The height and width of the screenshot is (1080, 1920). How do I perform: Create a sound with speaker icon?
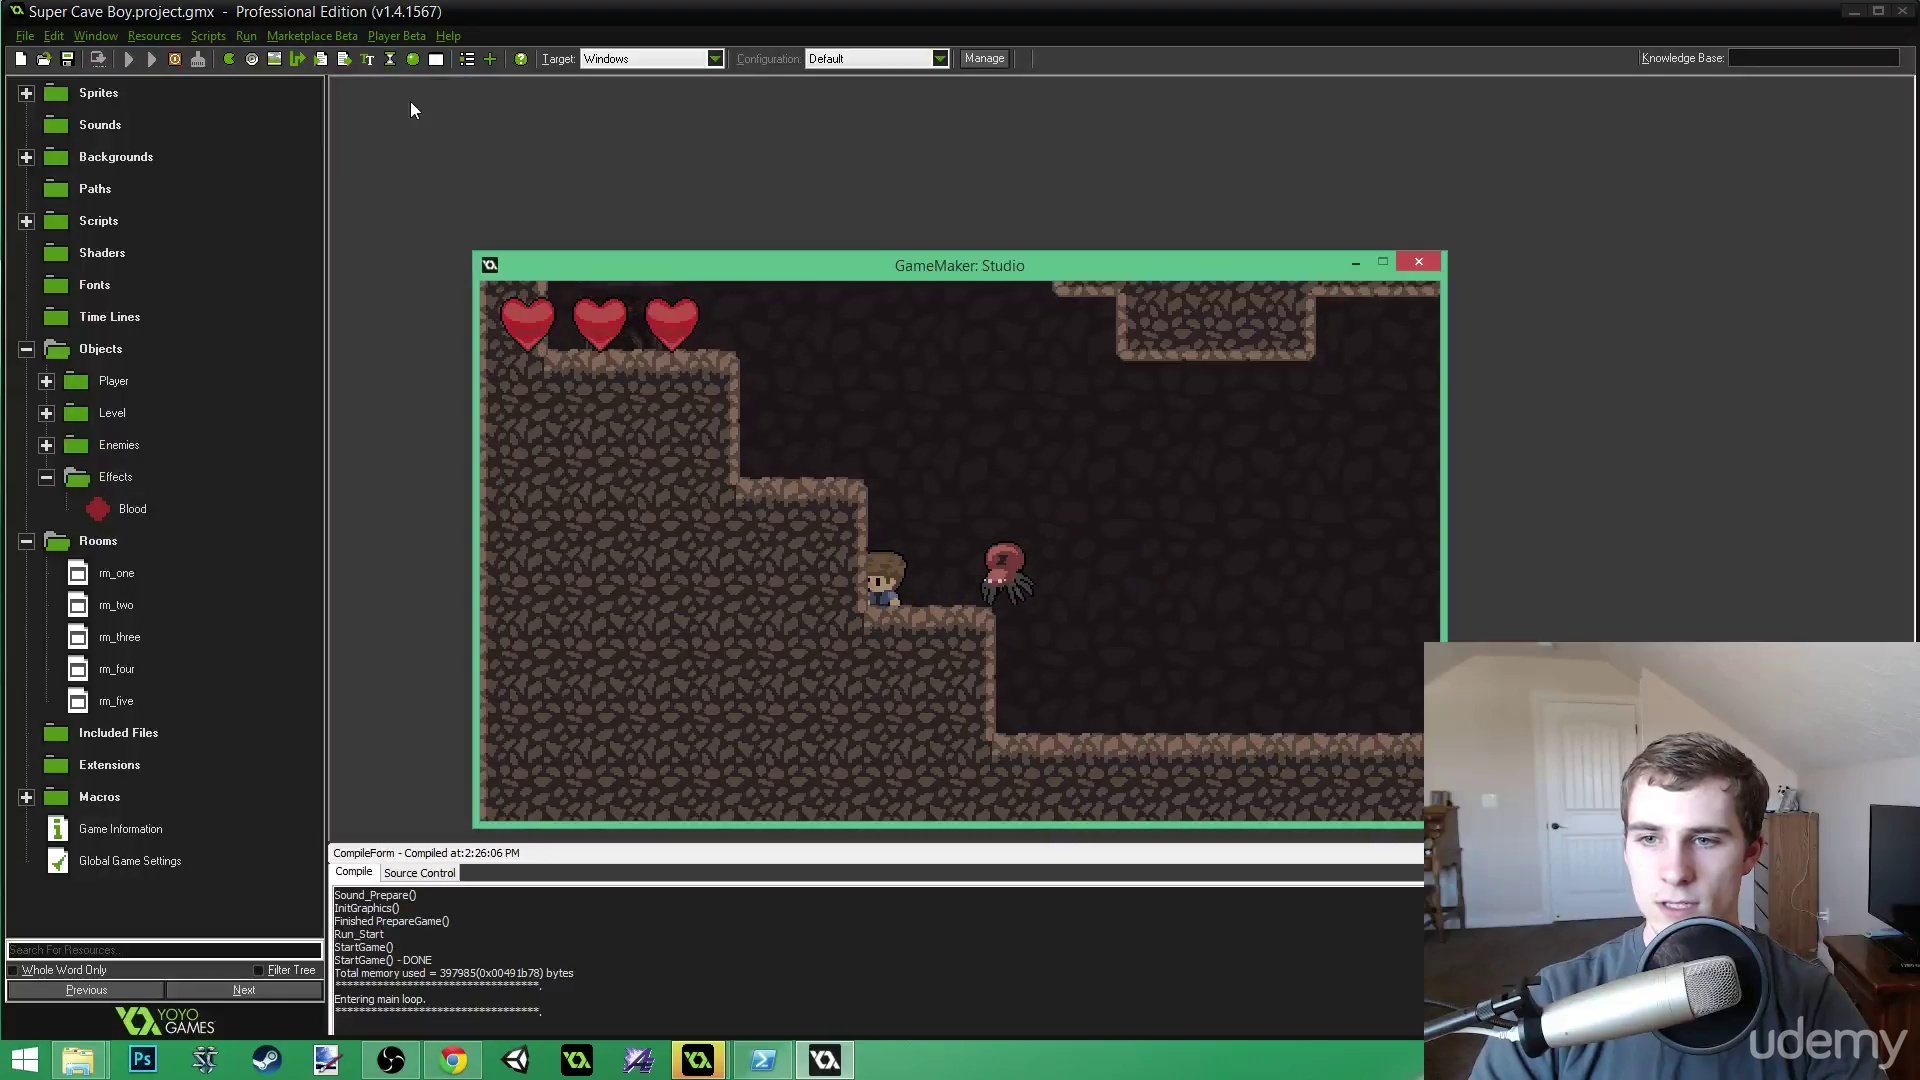252,59
